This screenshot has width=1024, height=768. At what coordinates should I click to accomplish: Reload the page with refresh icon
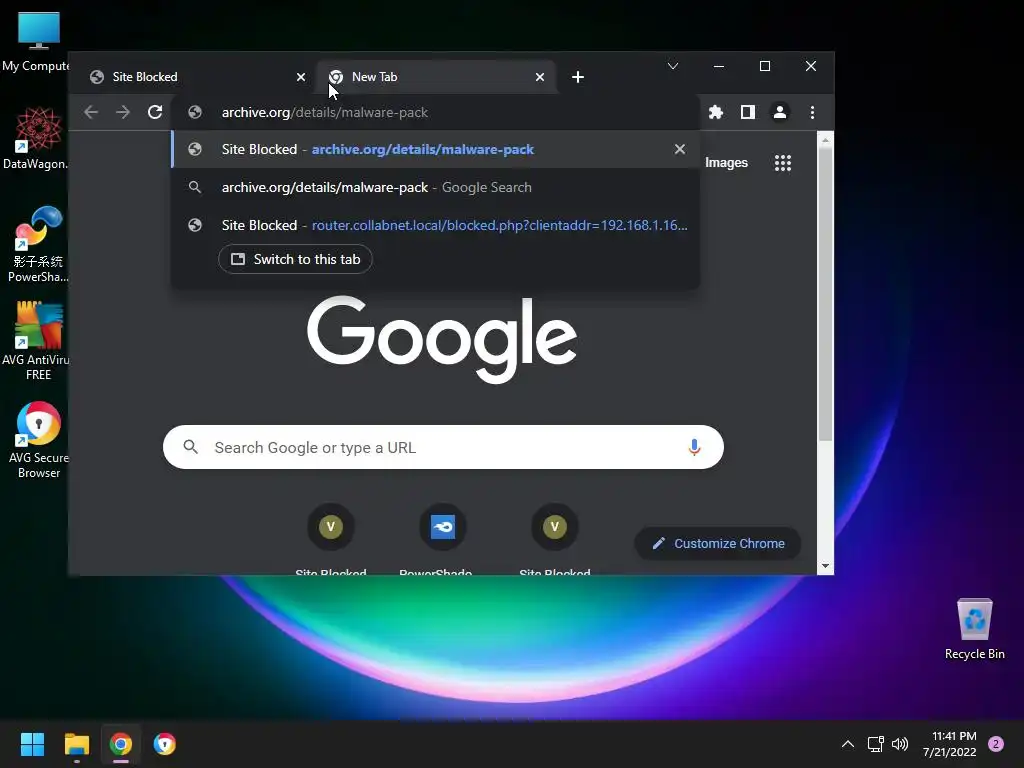[x=155, y=112]
